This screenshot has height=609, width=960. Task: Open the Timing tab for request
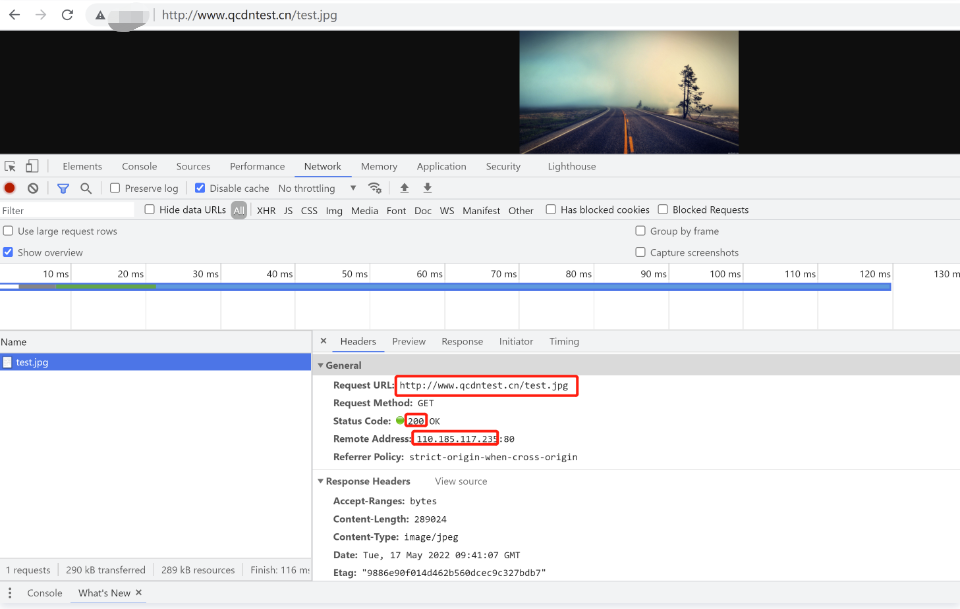coord(564,342)
